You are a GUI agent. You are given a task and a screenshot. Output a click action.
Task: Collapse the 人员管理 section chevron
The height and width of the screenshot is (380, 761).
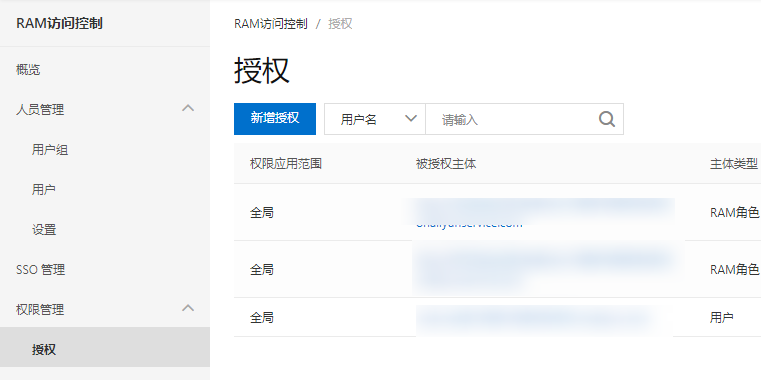point(188,108)
